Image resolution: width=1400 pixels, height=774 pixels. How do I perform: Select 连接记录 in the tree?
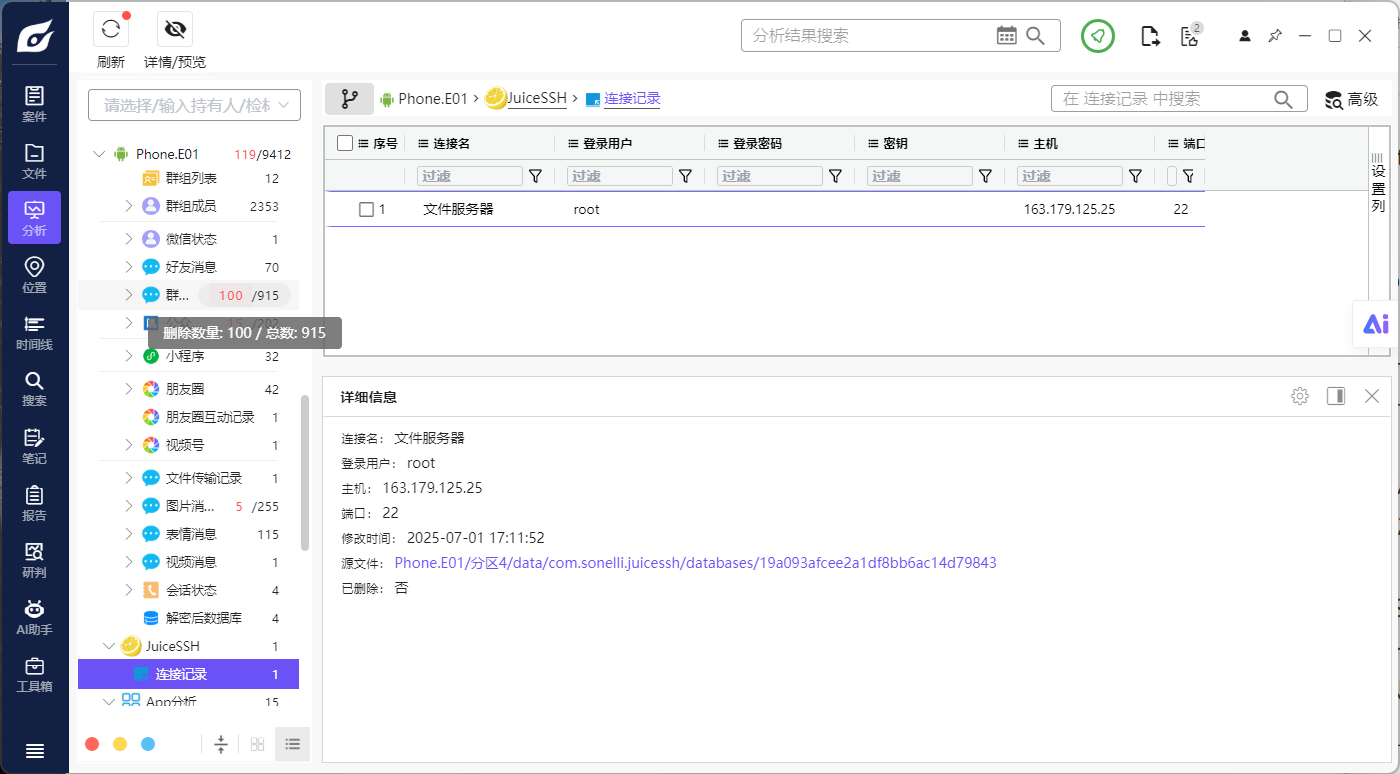click(x=188, y=674)
